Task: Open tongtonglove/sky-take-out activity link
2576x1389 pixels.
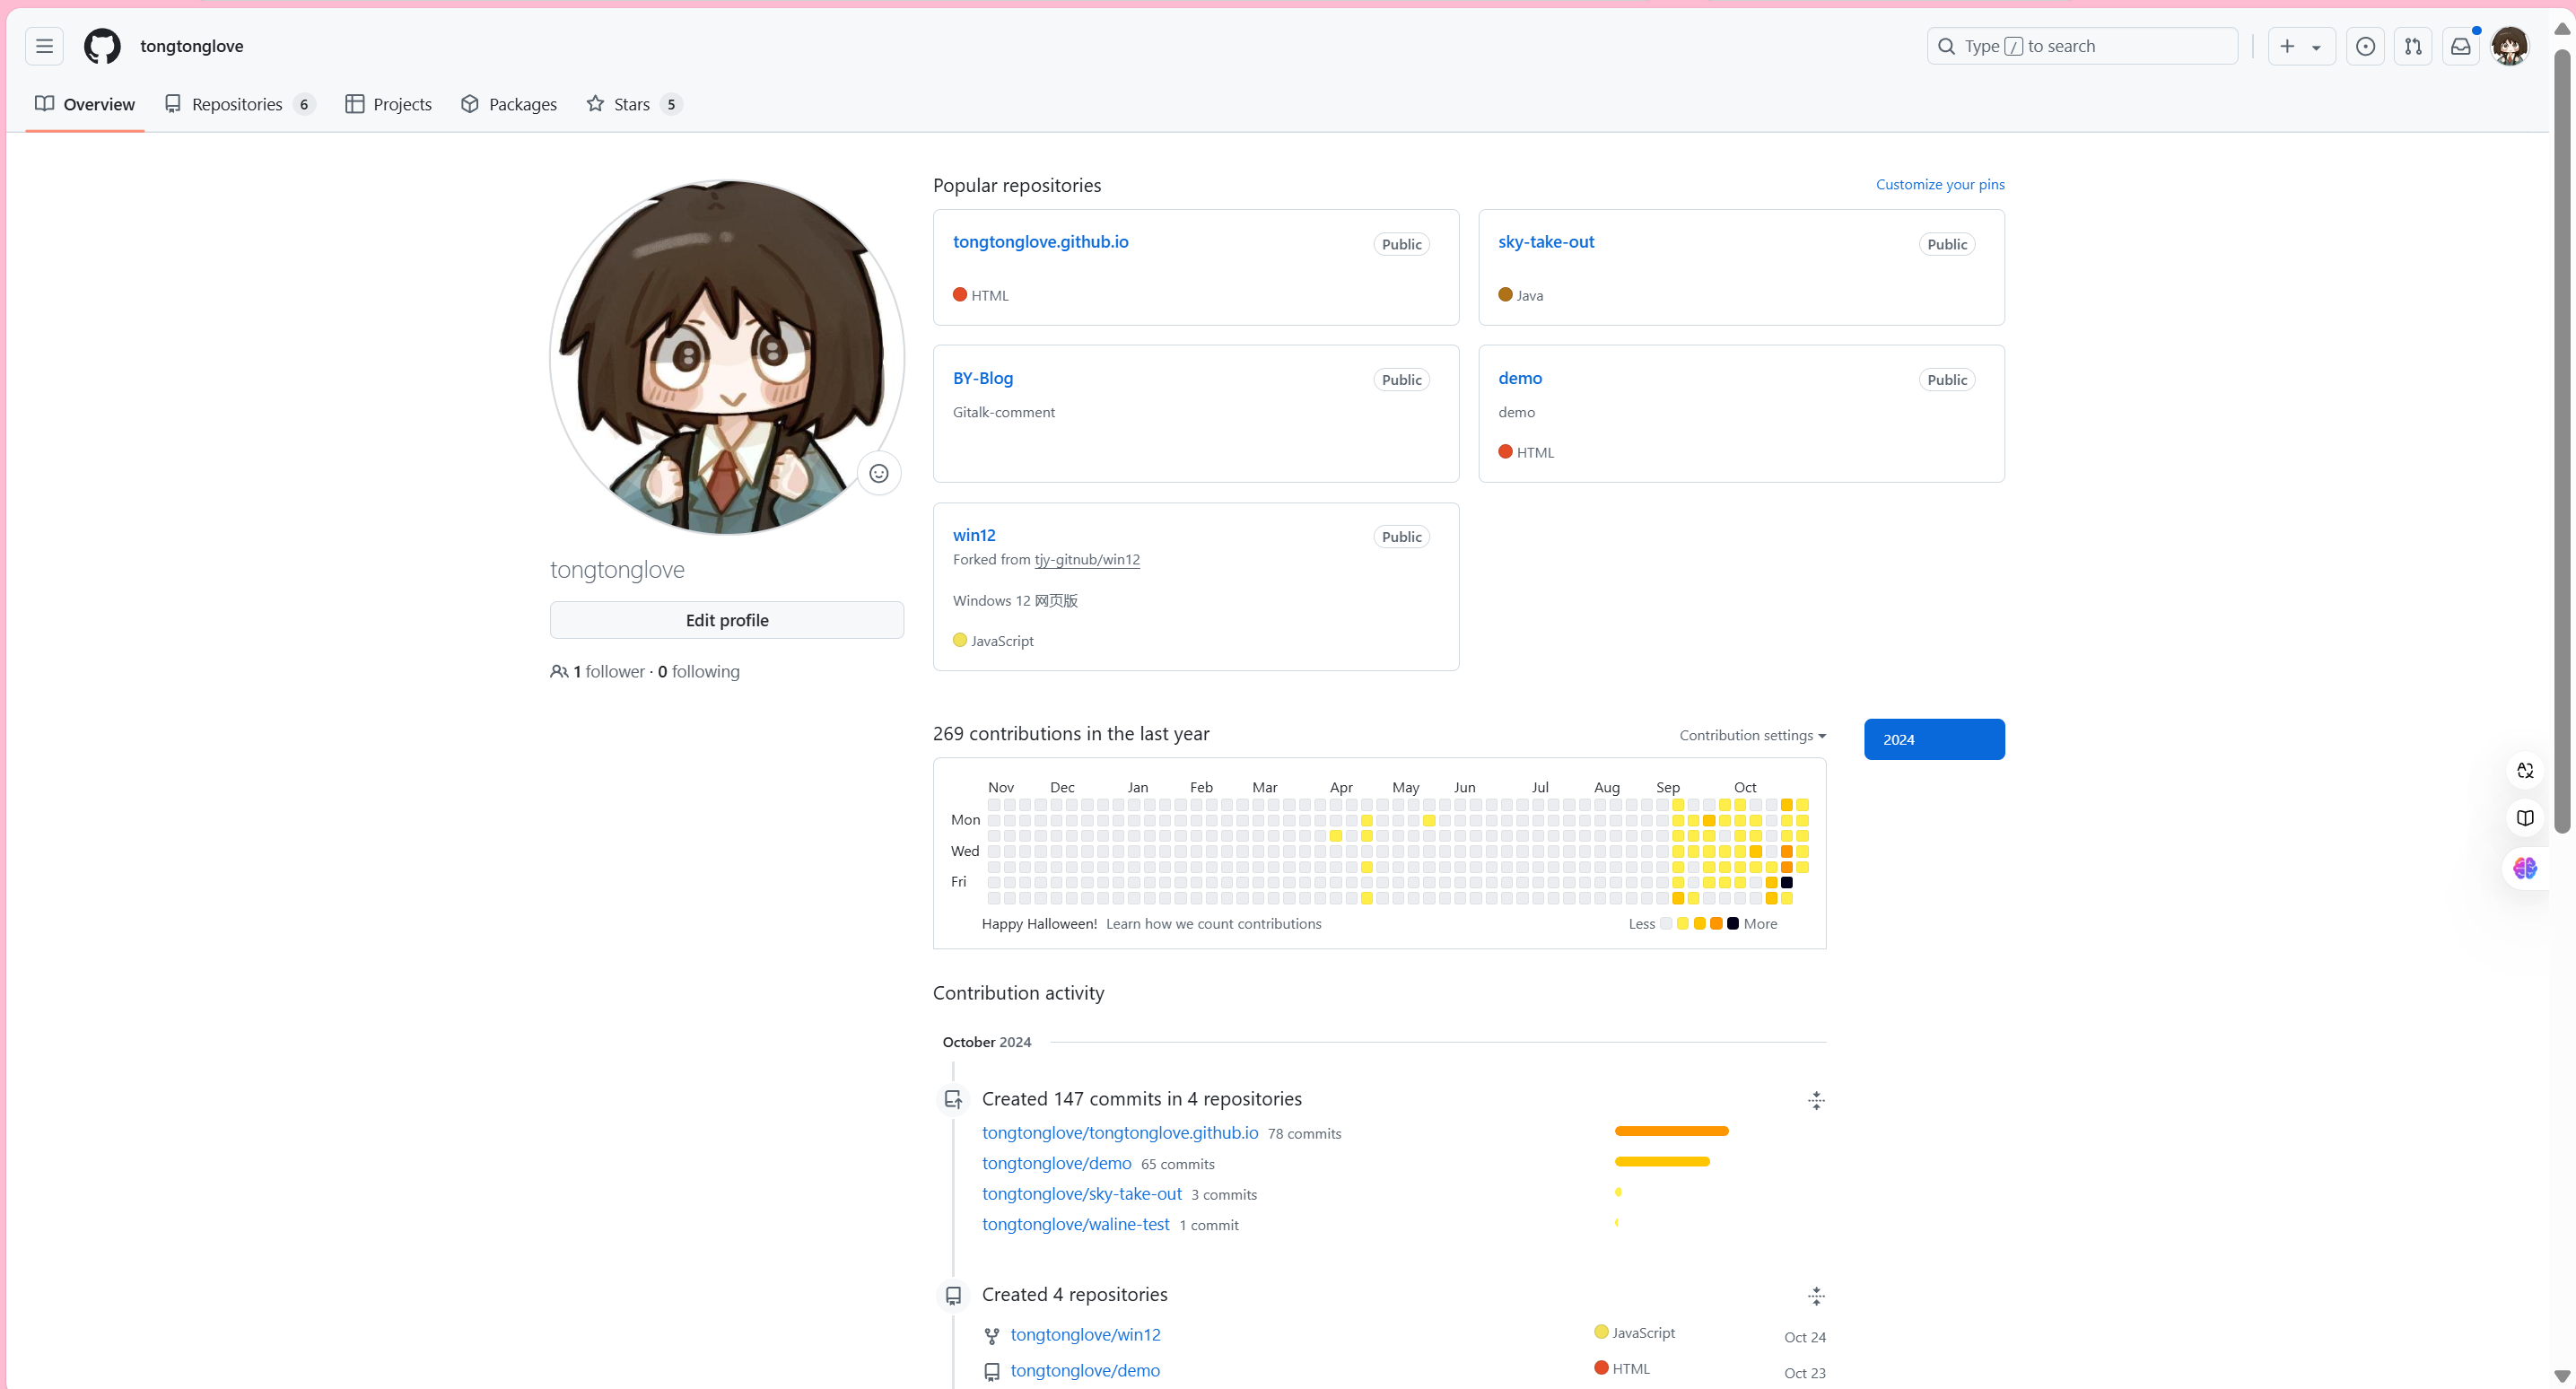Action: coord(1082,1194)
